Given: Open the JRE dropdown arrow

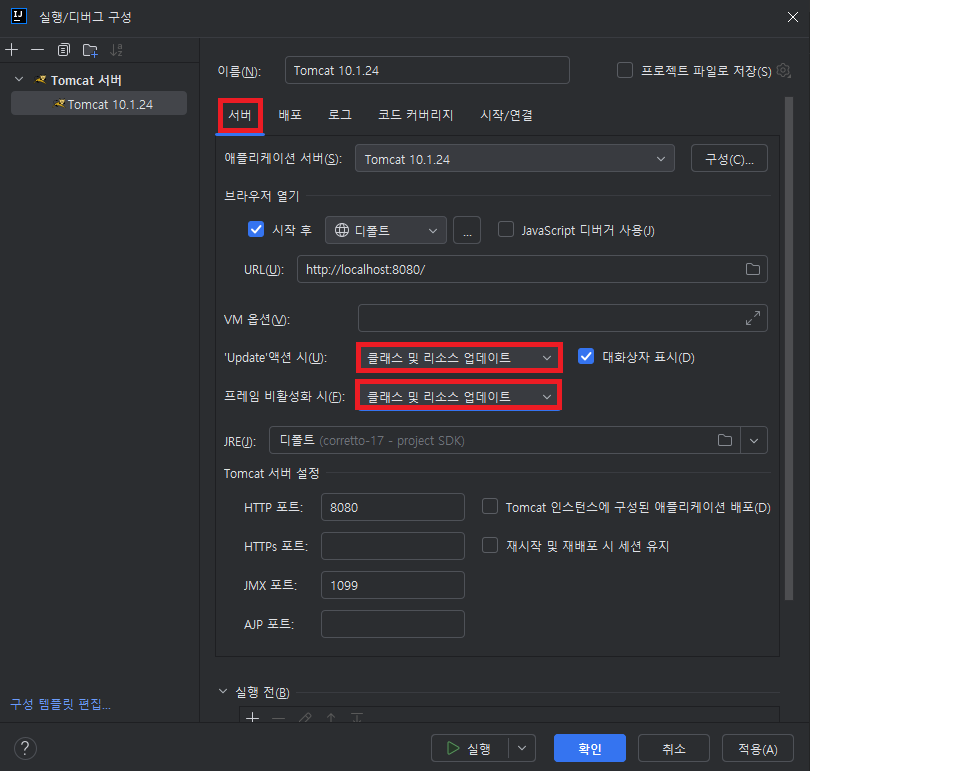Looking at the screenshot, I should coord(754,440).
